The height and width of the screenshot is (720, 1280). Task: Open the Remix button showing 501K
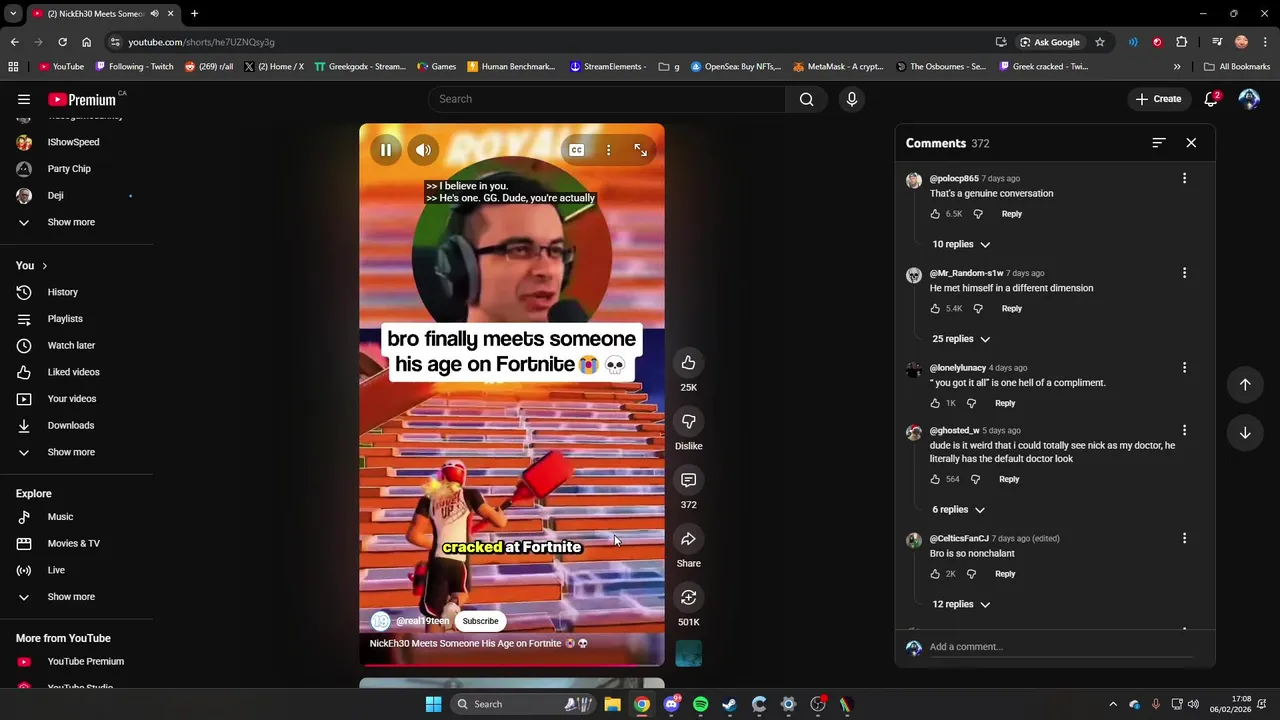click(688, 597)
